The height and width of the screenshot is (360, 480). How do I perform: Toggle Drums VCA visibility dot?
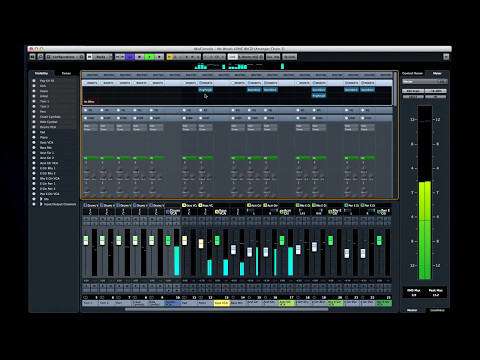[34, 127]
